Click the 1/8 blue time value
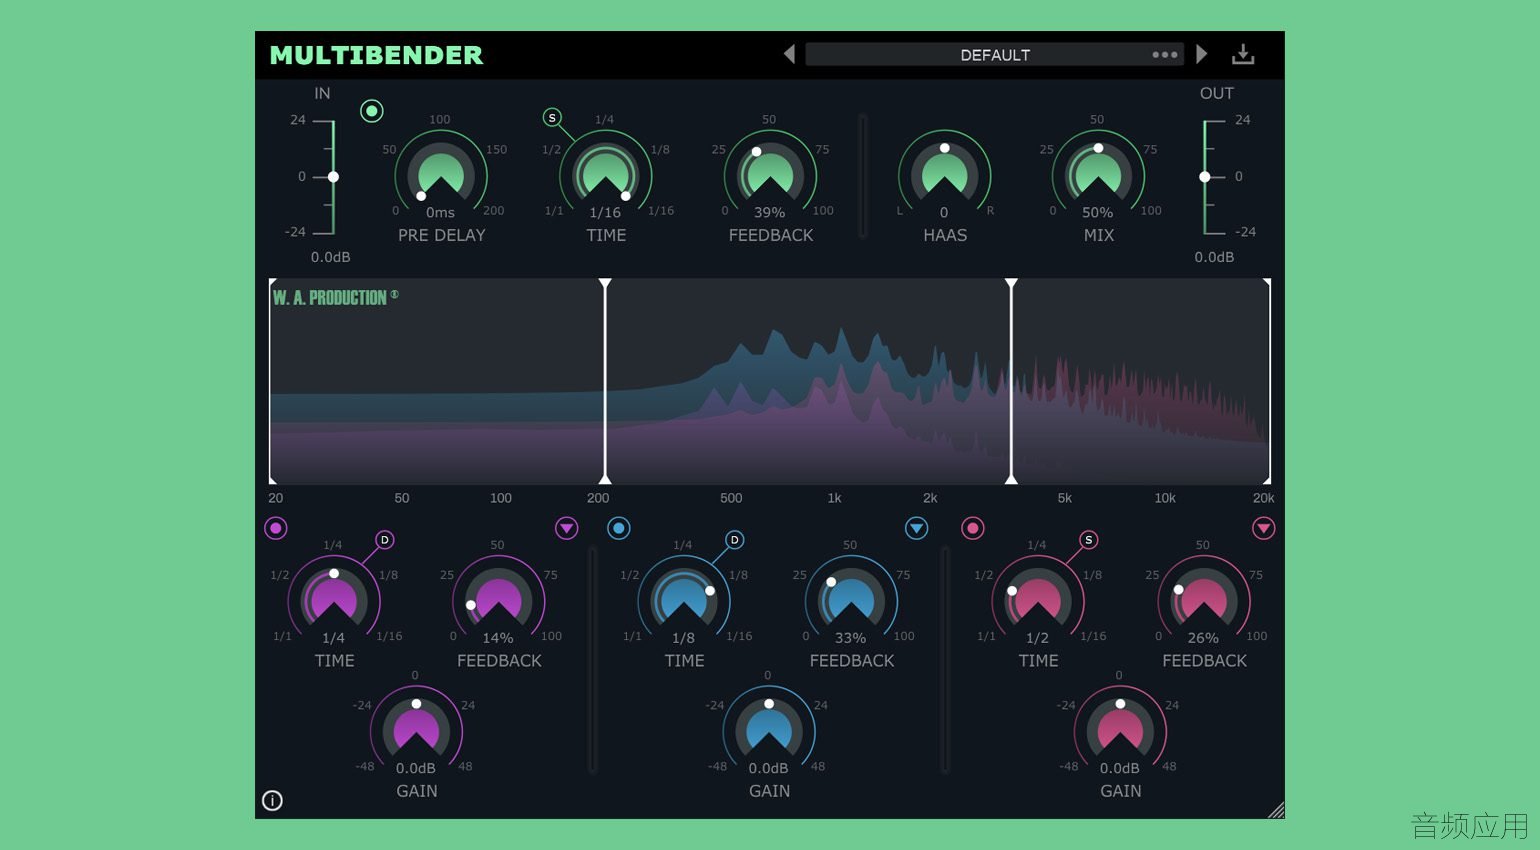This screenshot has height=850, width=1540. (x=683, y=638)
